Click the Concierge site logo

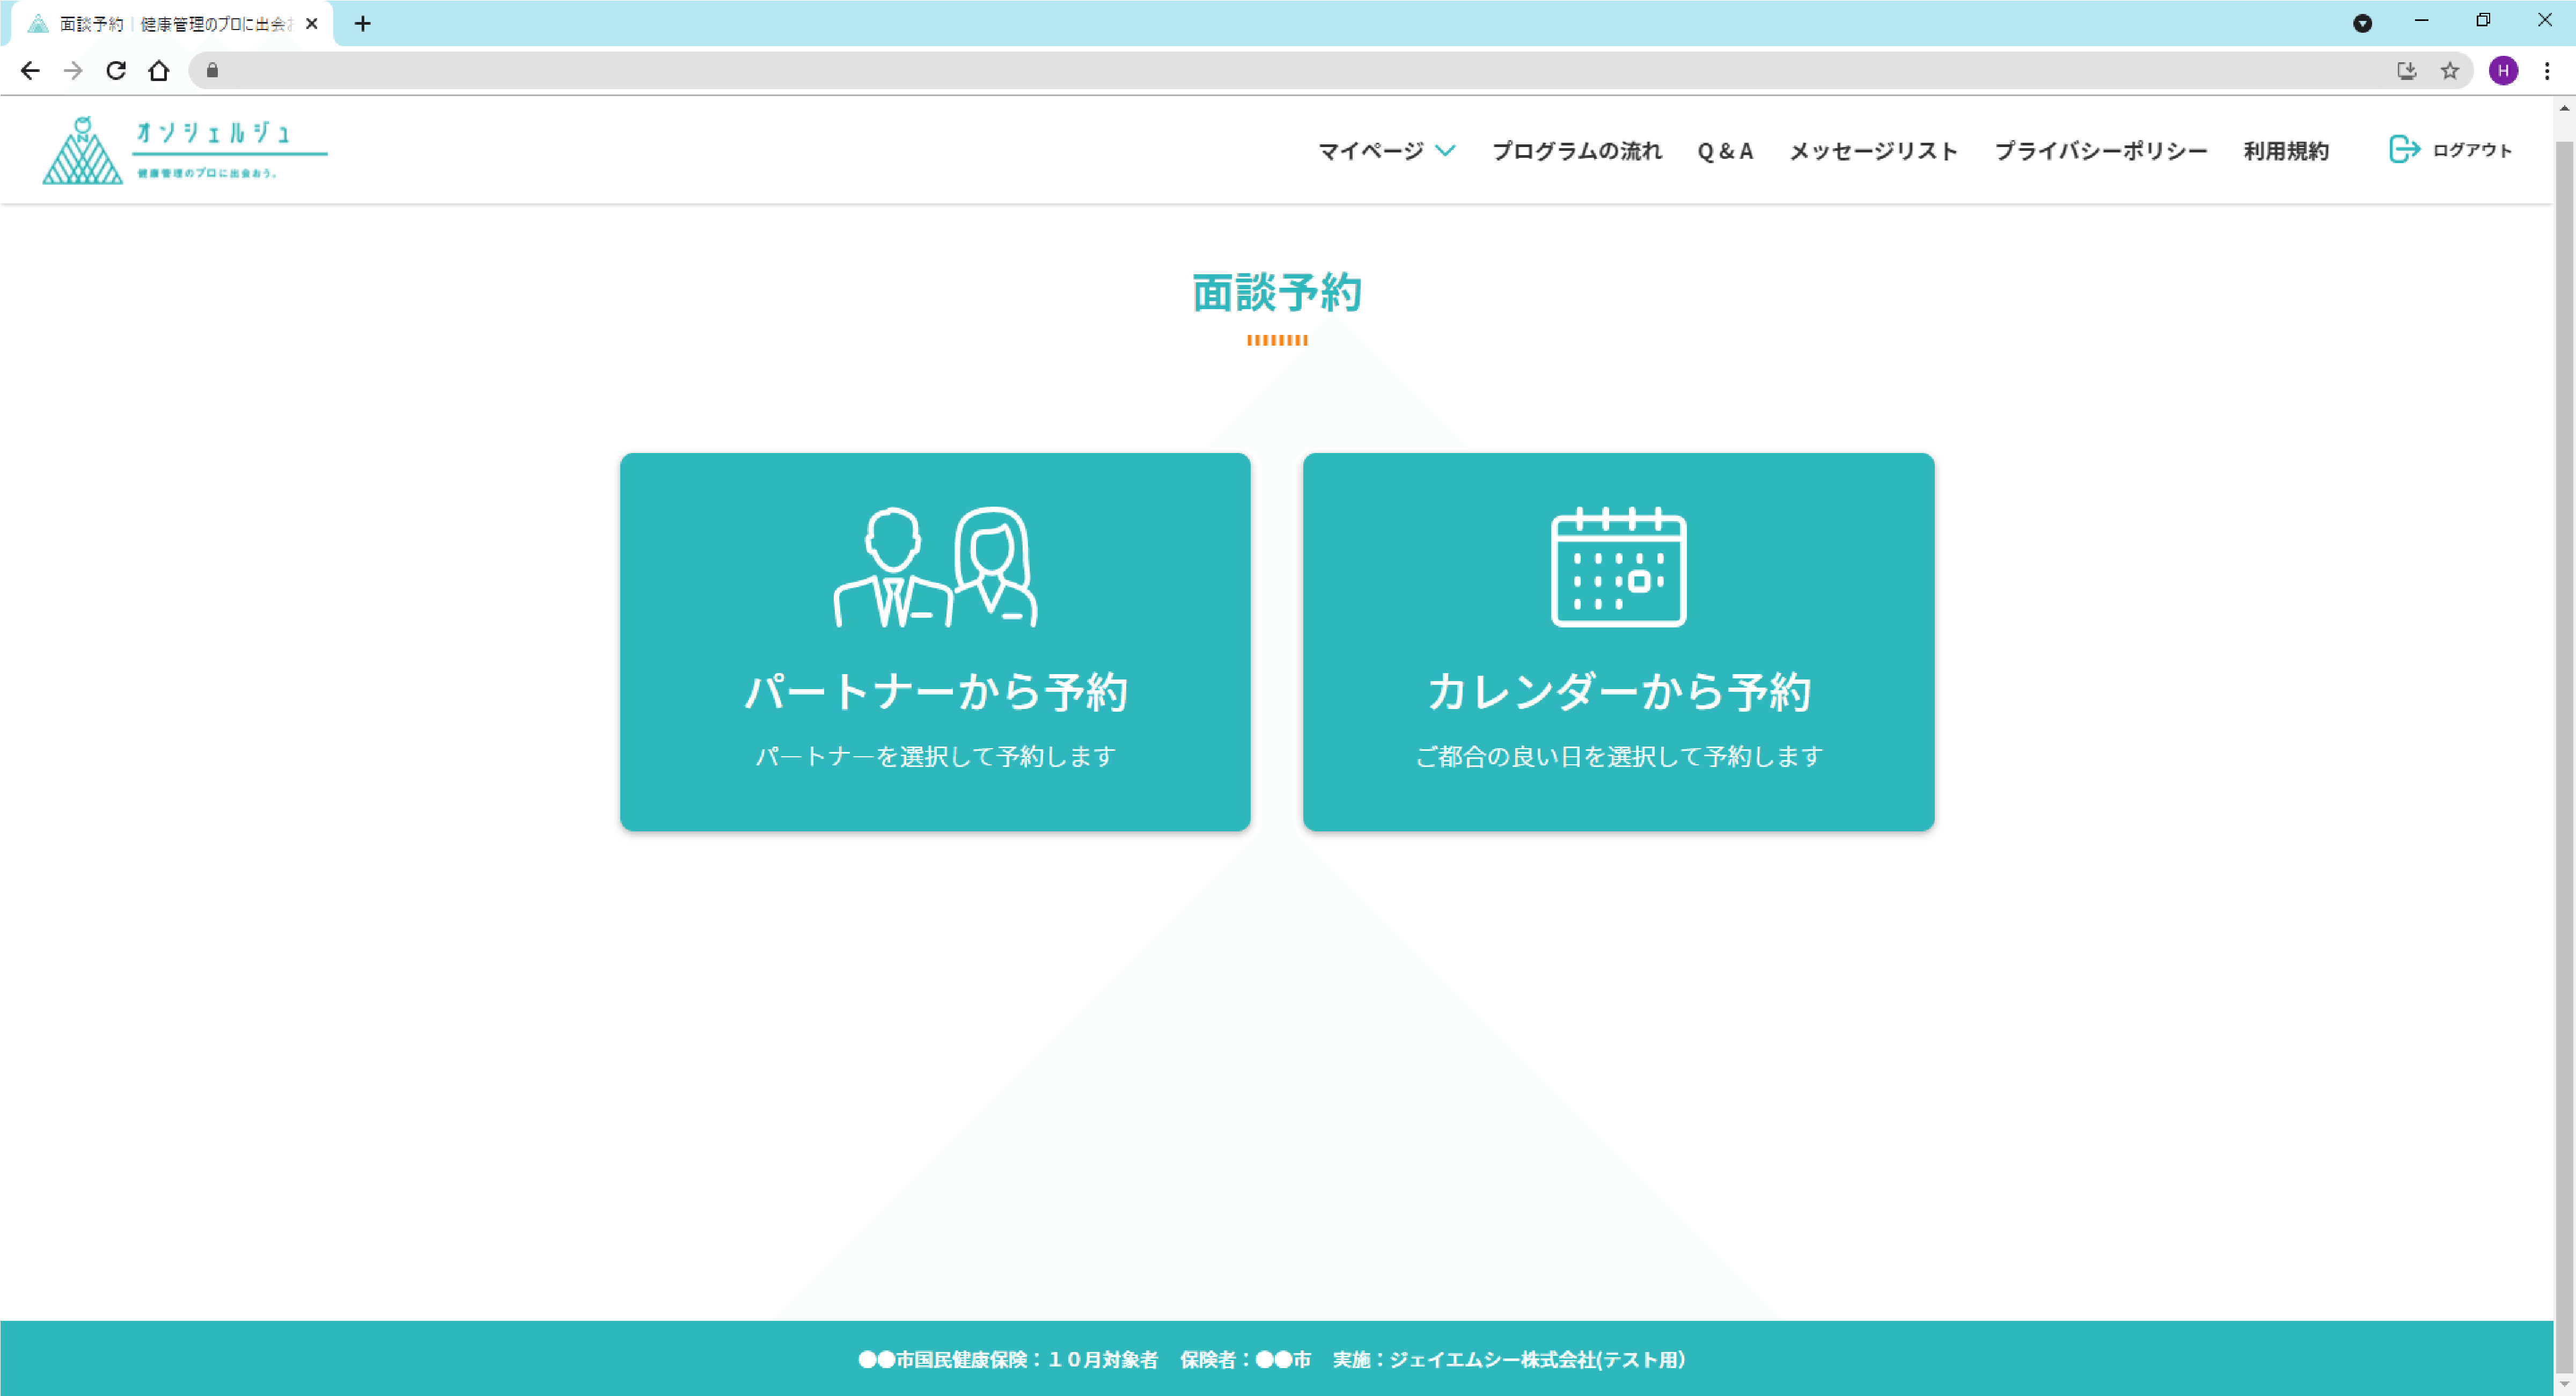[x=184, y=150]
